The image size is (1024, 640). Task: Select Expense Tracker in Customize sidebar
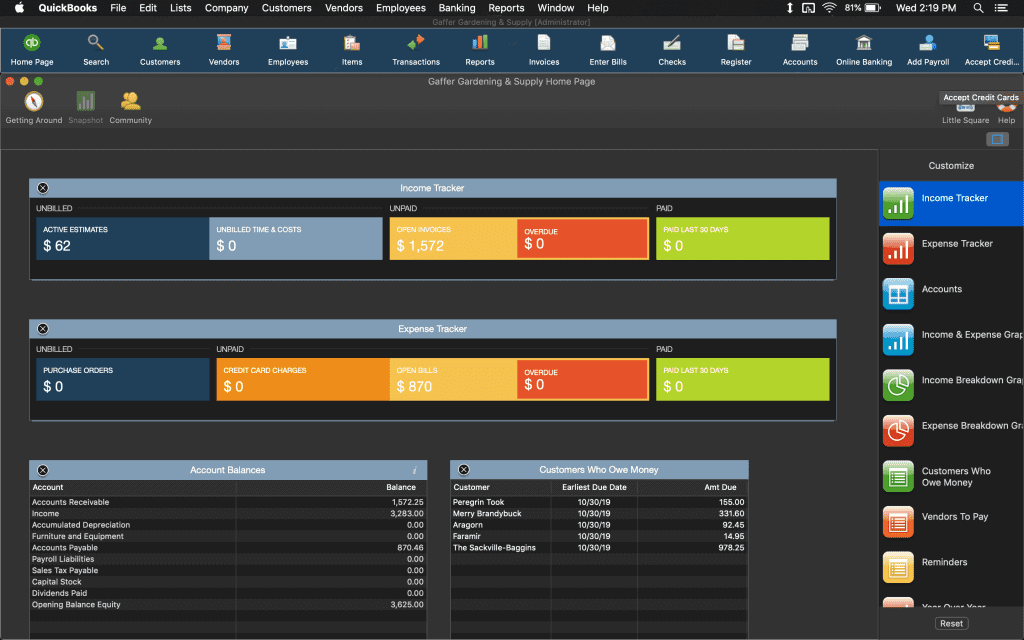click(x=952, y=249)
